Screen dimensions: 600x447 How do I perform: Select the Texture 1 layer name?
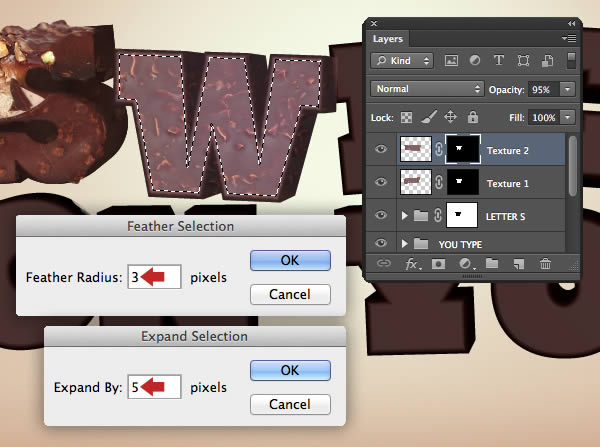[x=507, y=184]
